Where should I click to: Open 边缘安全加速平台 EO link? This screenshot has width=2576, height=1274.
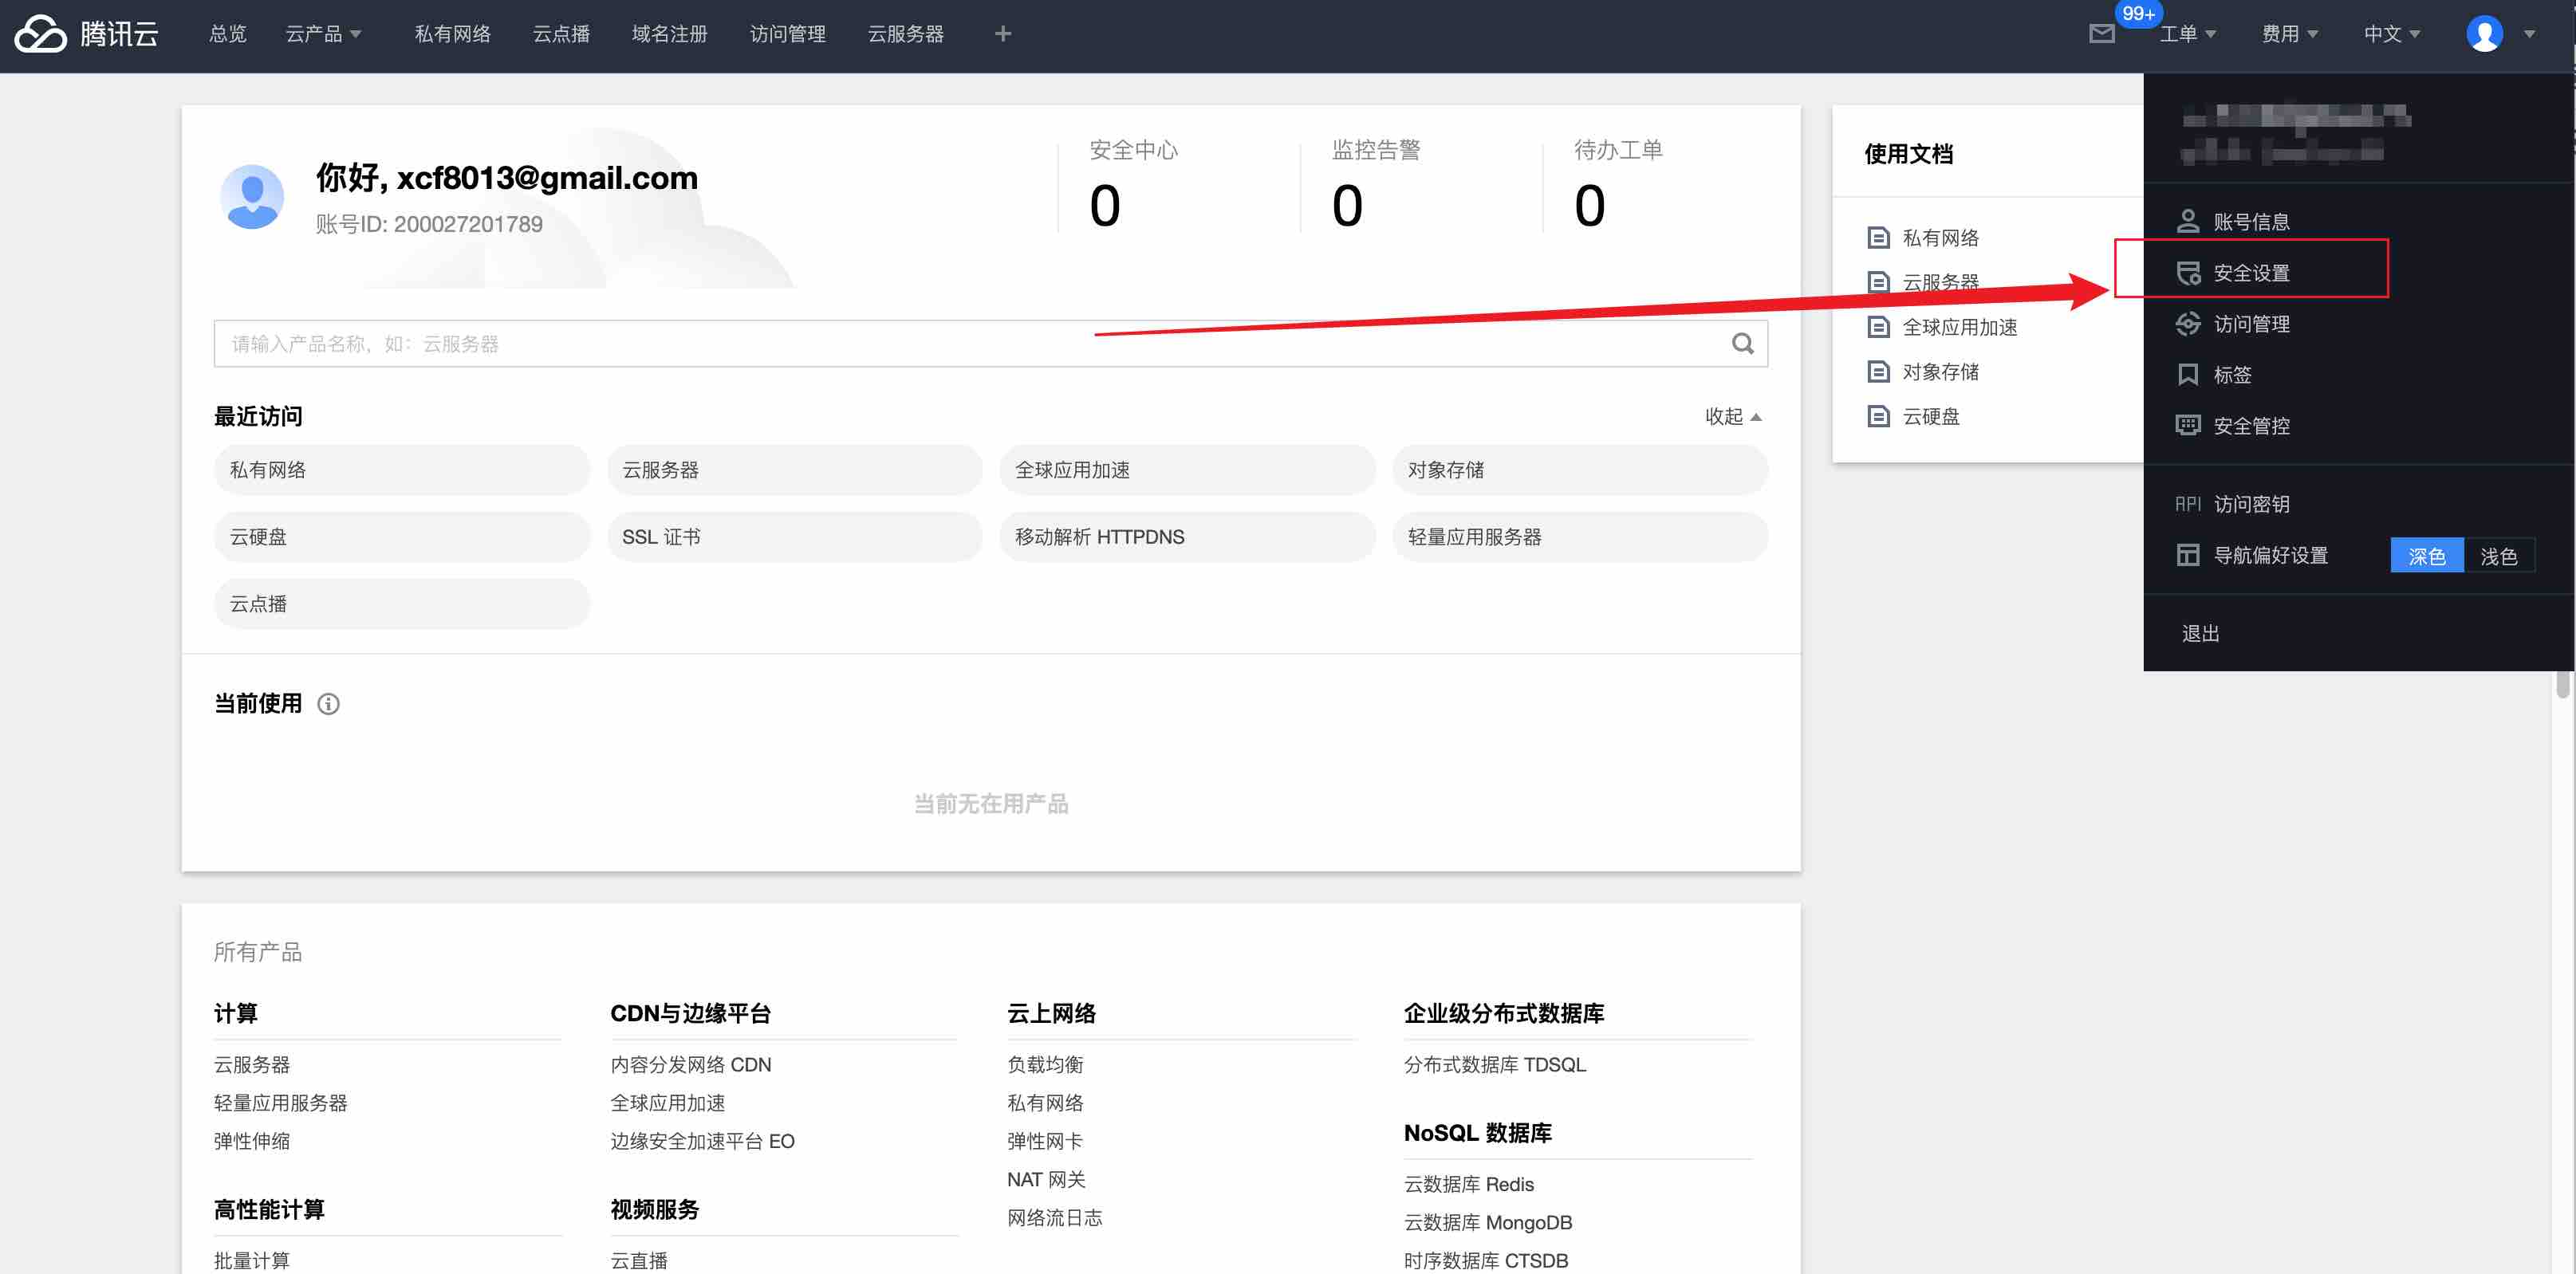click(702, 1141)
